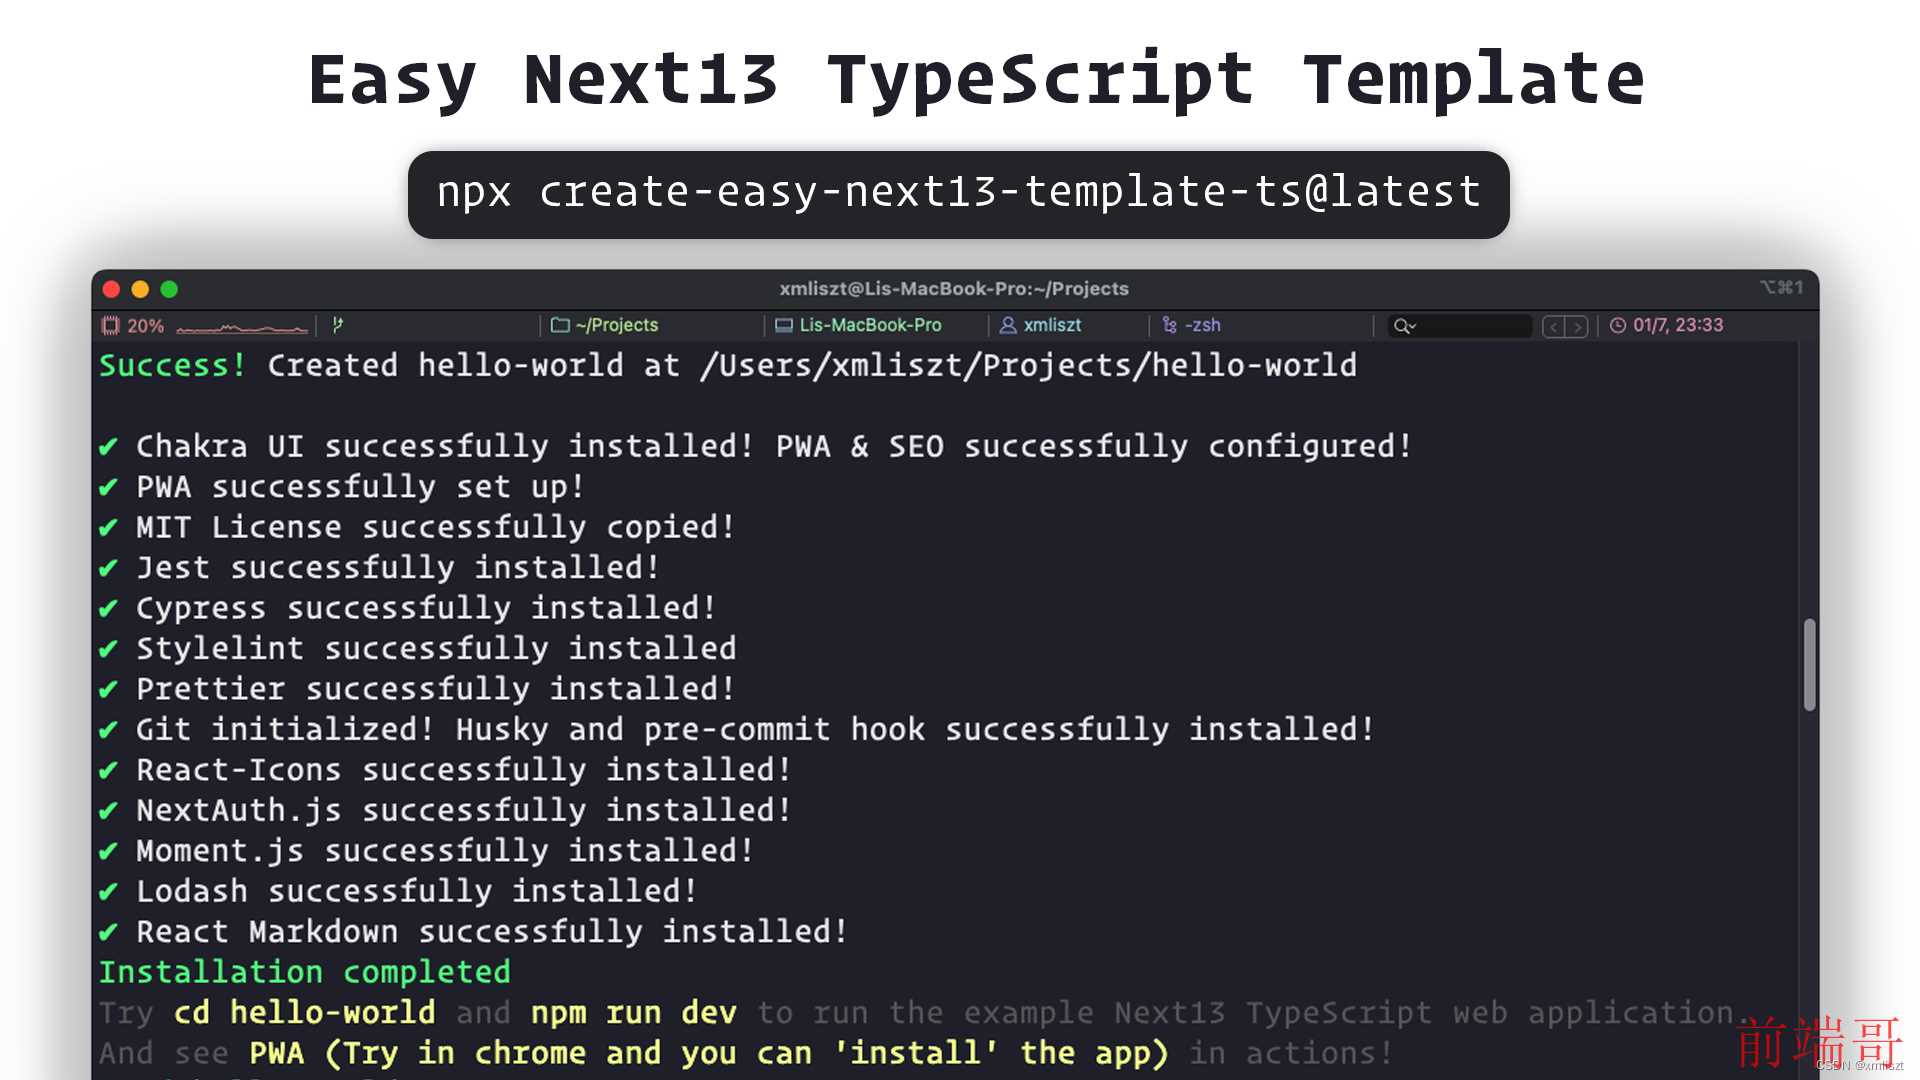Click the 01/7, 23:33 timestamp
This screenshot has width=1920, height=1080.
(1678, 325)
